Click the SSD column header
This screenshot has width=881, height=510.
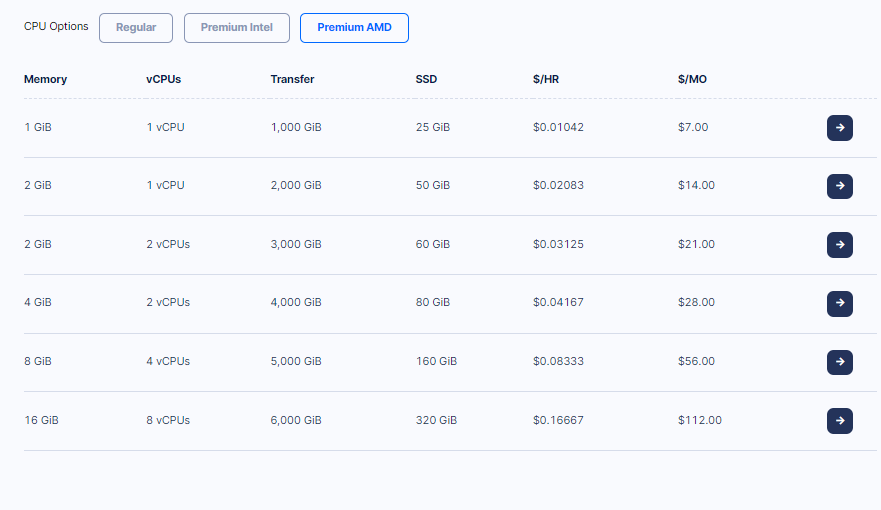426,79
